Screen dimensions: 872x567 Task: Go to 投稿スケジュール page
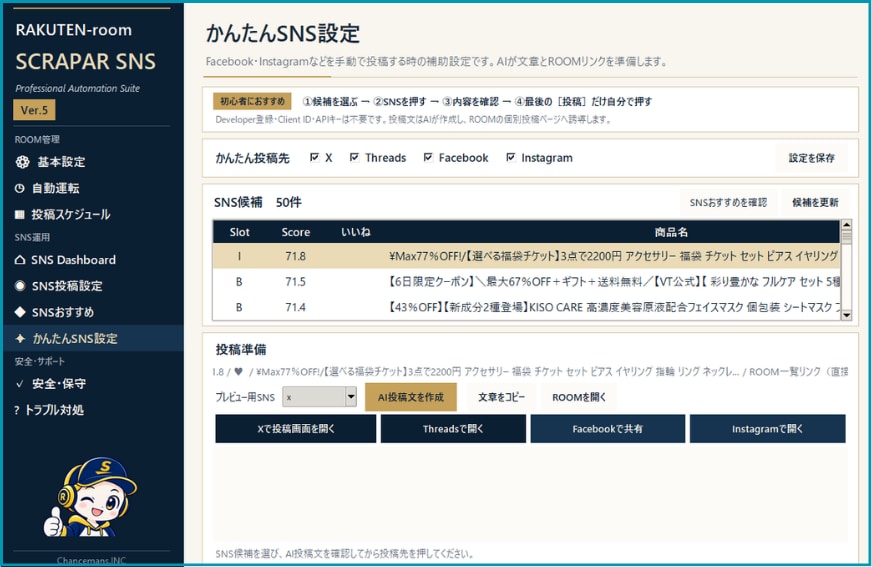pyautogui.click(x=93, y=215)
